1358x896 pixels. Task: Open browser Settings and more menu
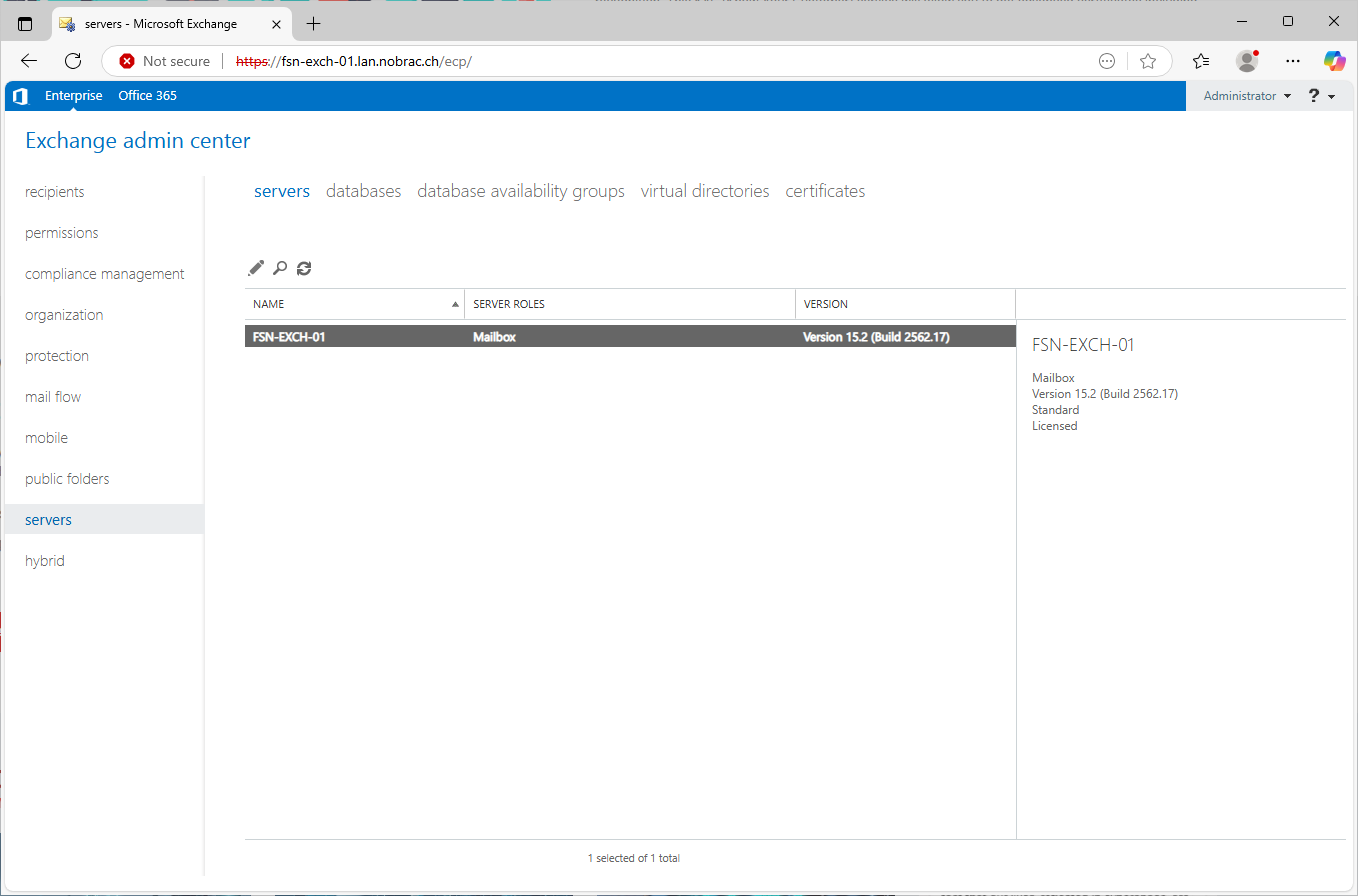click(1292, 61)
